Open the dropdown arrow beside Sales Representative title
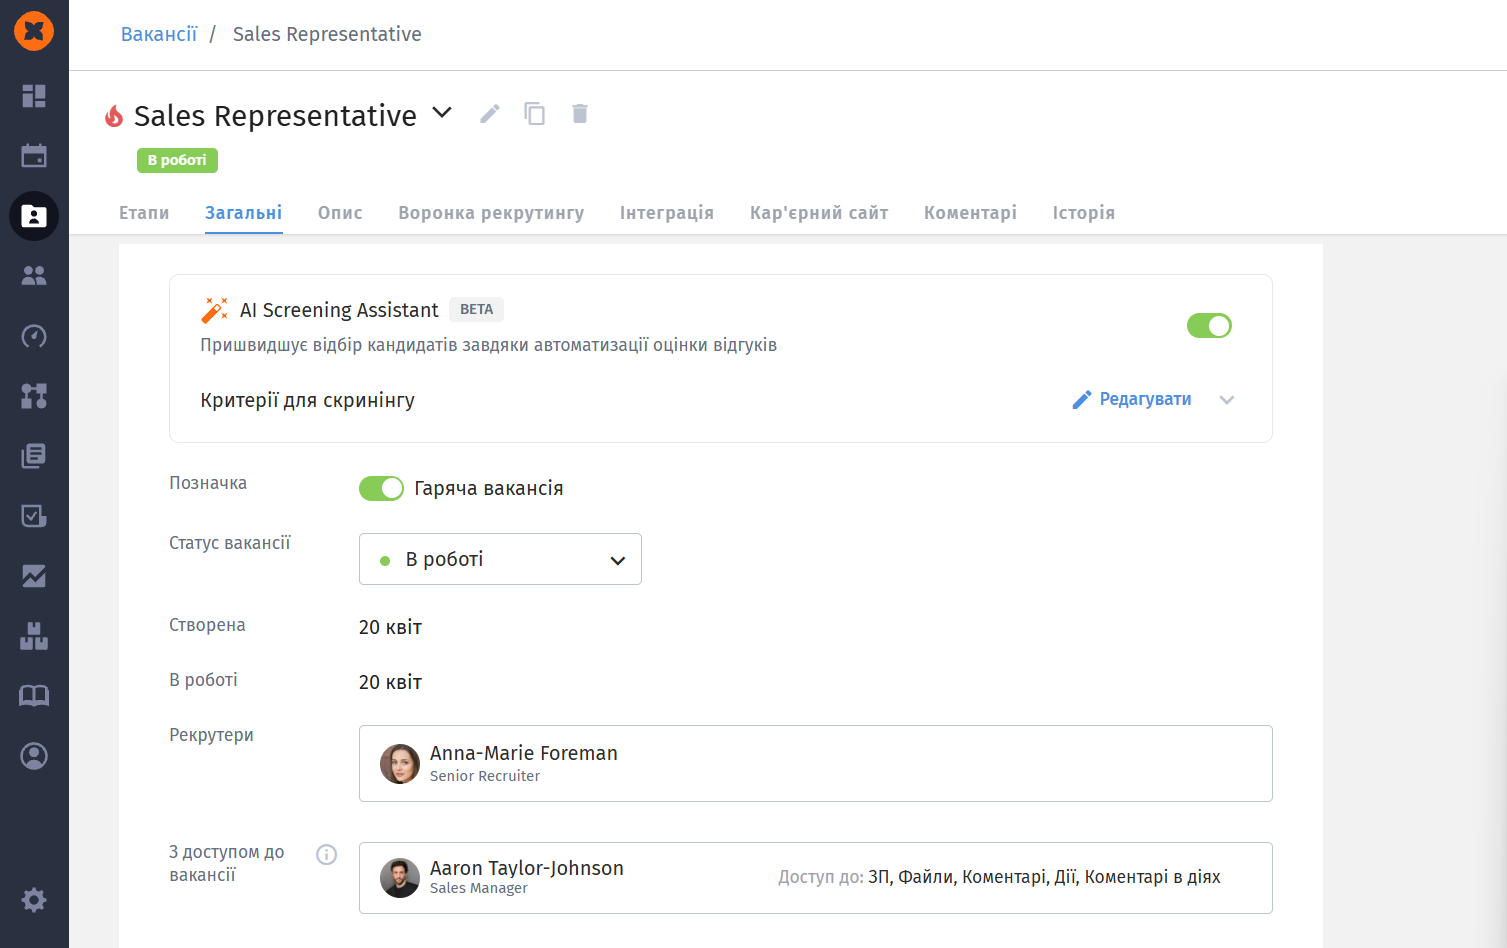The width and height of the screenshot is (1507, 948). click(442, 113)
